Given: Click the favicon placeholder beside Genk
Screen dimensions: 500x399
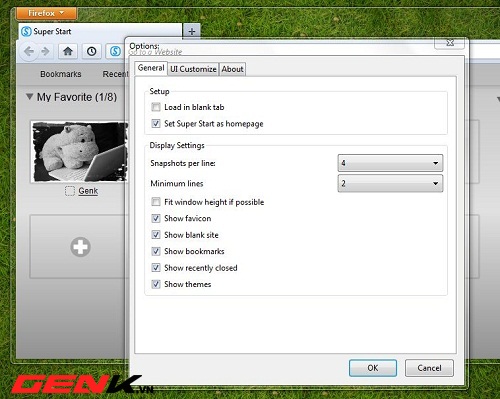Looking at the screenshot, I should click(x=70, y=191).
